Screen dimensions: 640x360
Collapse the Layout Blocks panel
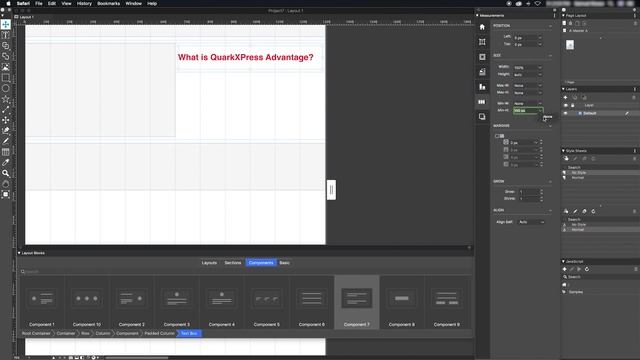19,253
